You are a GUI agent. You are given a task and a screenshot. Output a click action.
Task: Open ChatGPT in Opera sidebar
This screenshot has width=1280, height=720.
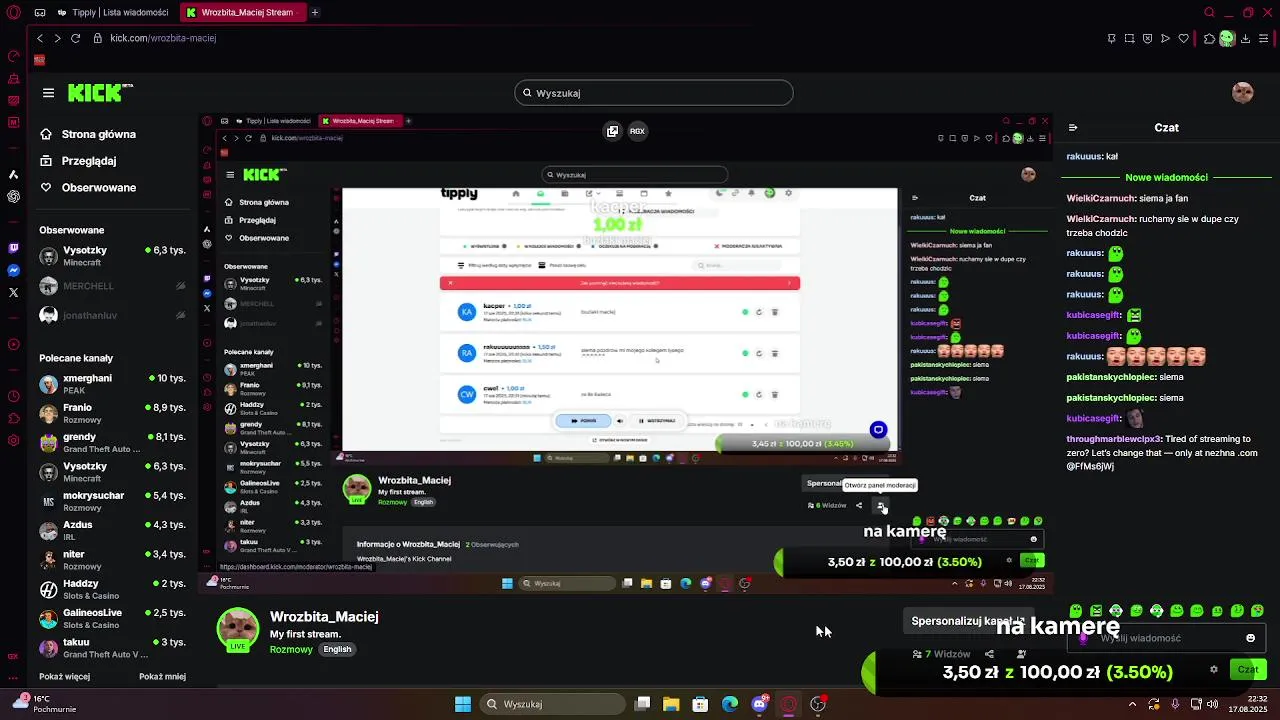(13, 196)
